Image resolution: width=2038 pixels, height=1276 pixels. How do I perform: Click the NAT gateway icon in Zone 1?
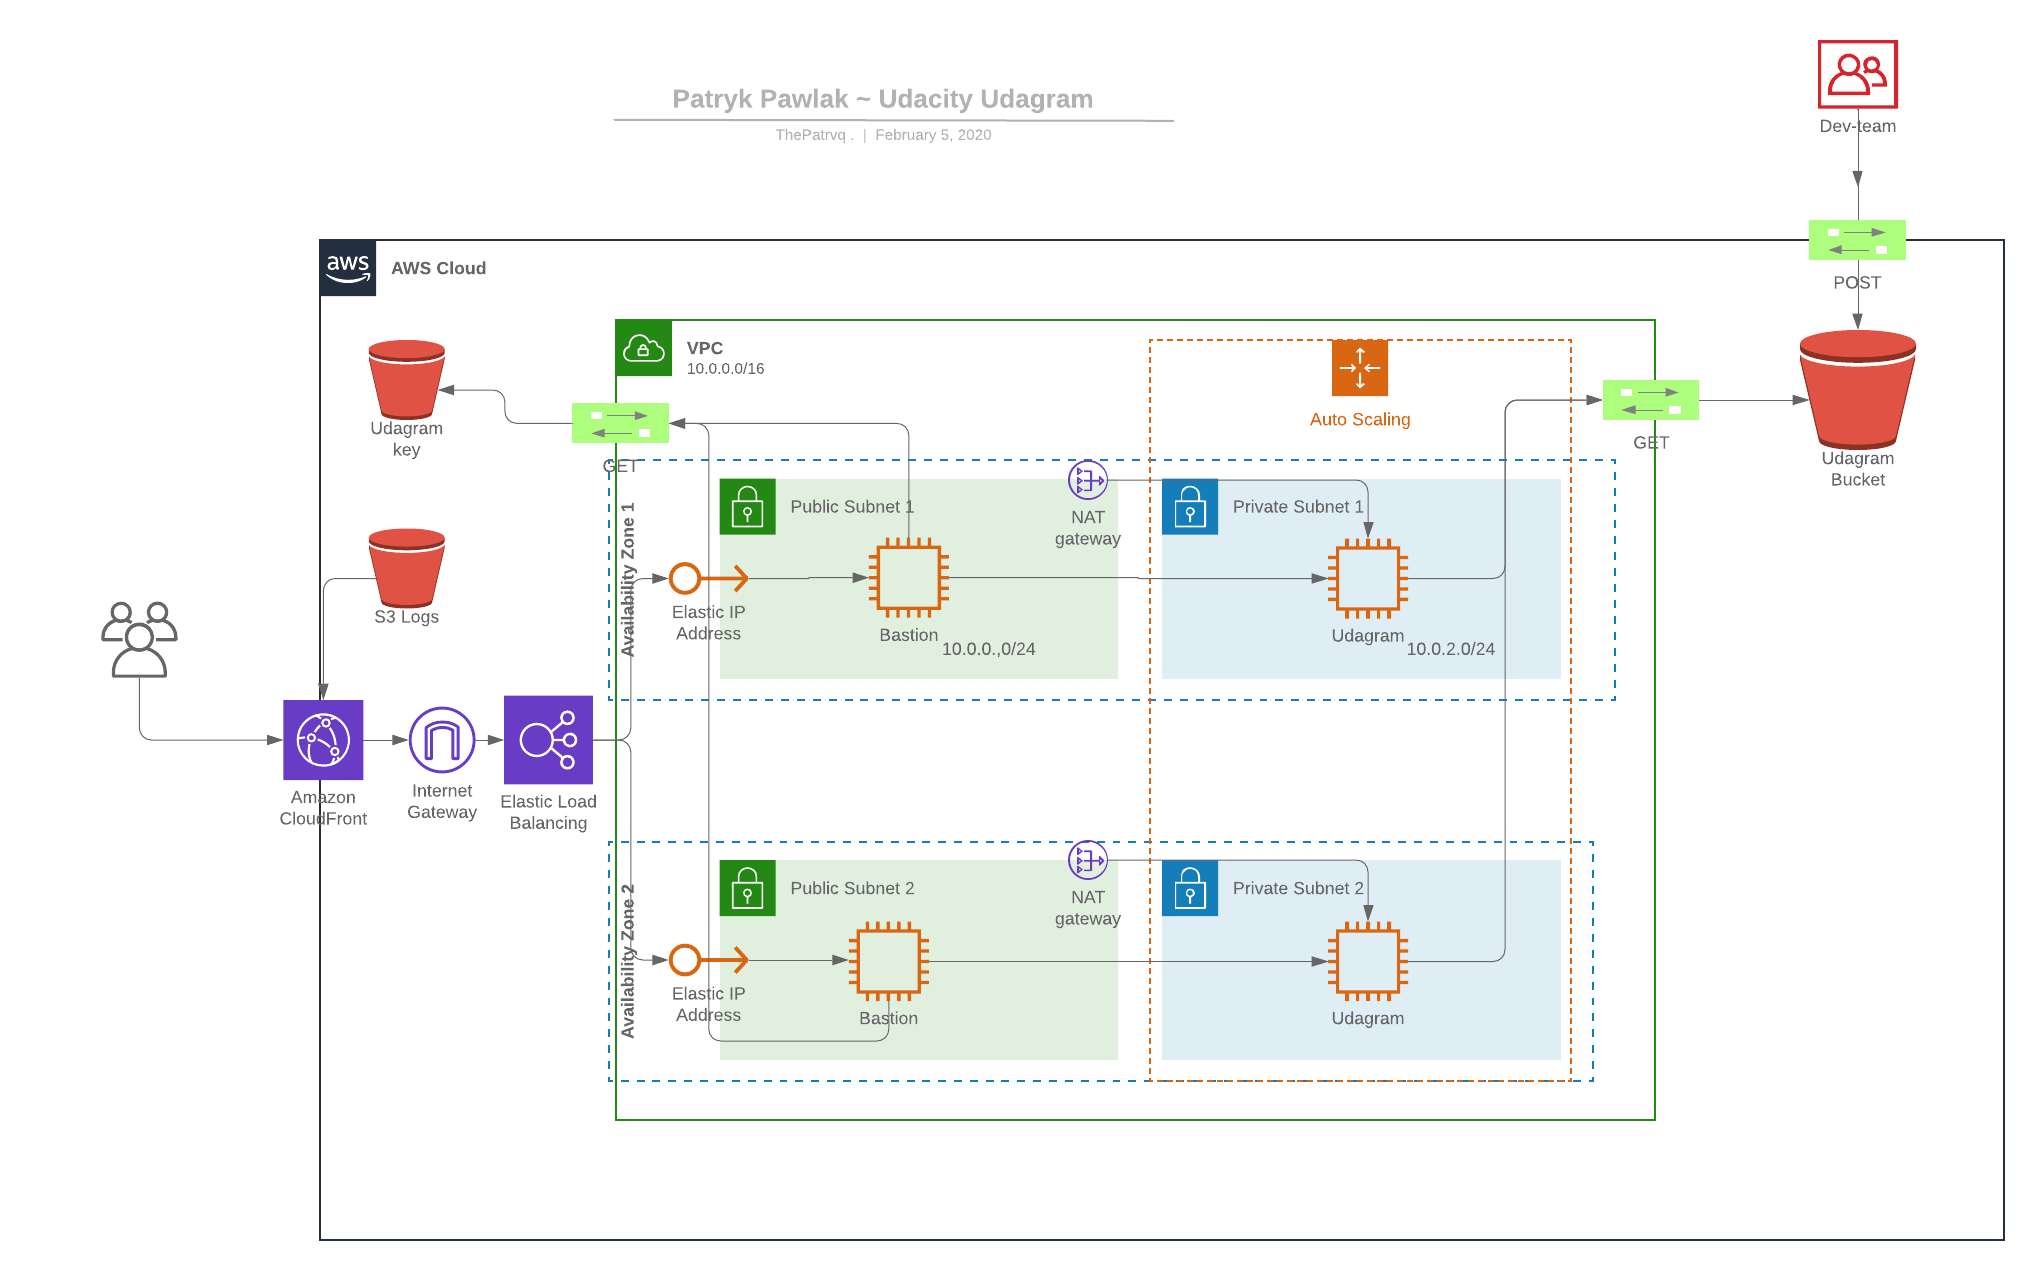pyautogui.click(x=1087, y=480)
